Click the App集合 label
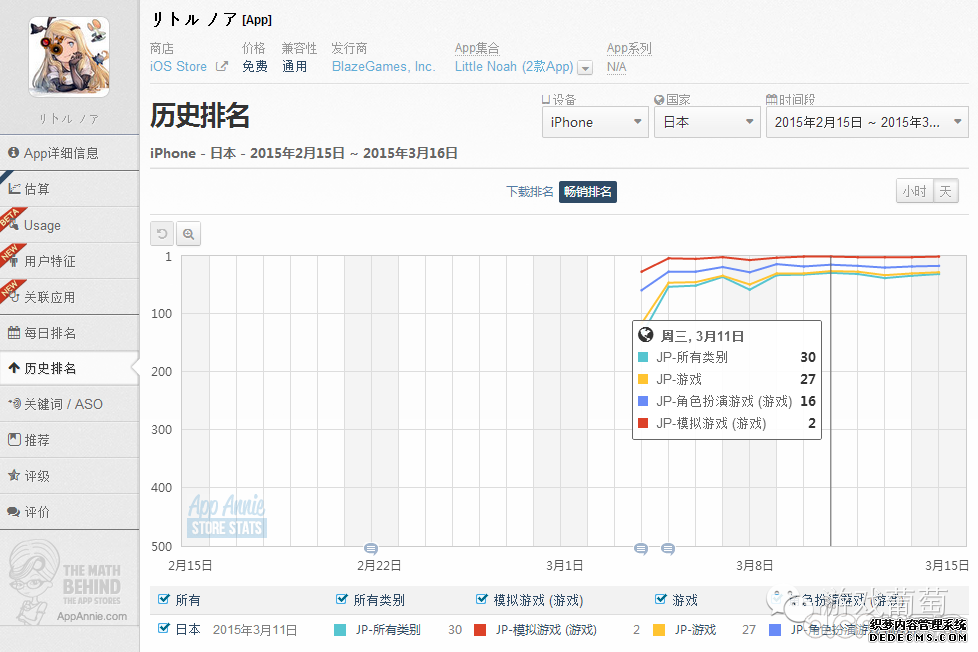 [477, 48]
